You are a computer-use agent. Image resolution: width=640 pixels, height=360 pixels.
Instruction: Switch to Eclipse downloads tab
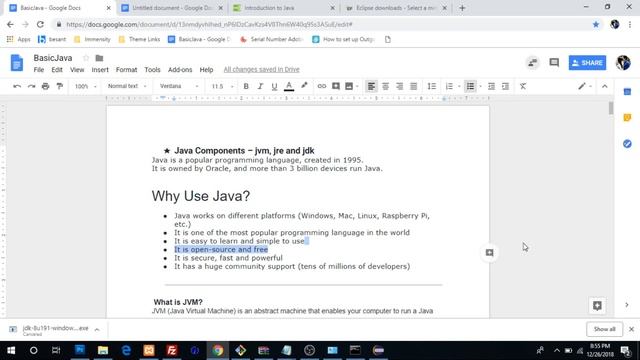coord(396,8)
